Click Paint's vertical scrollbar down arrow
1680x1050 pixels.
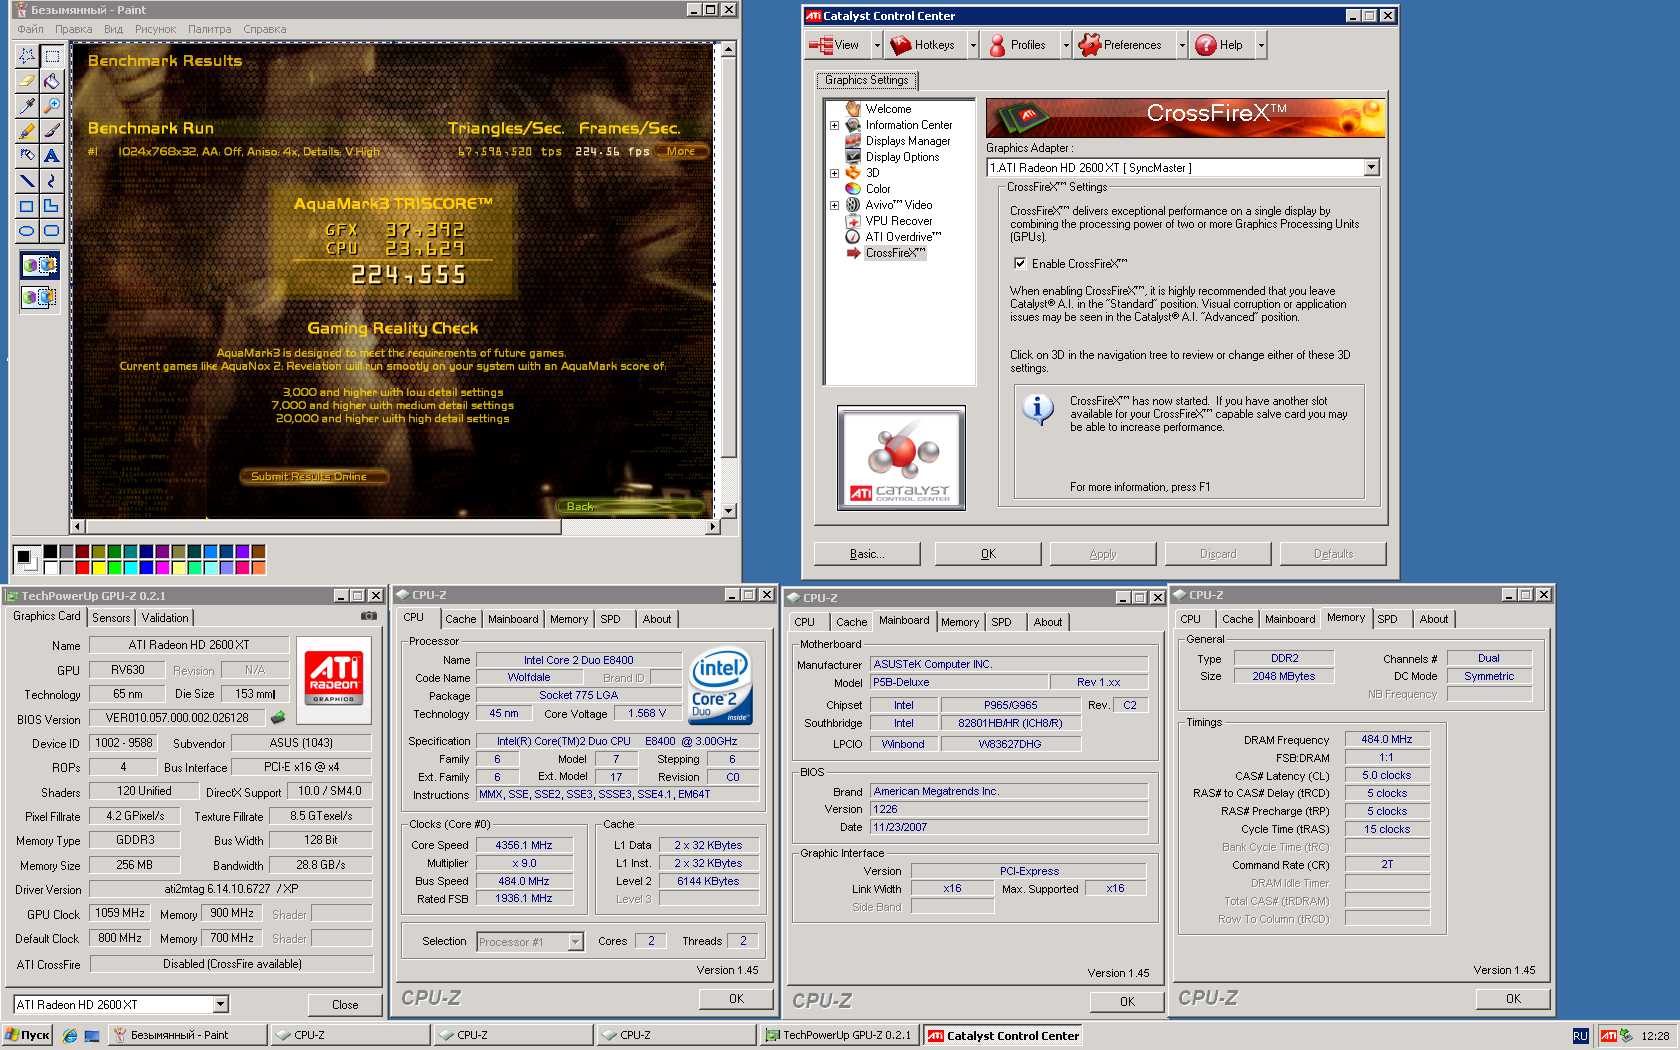[728, 510]
